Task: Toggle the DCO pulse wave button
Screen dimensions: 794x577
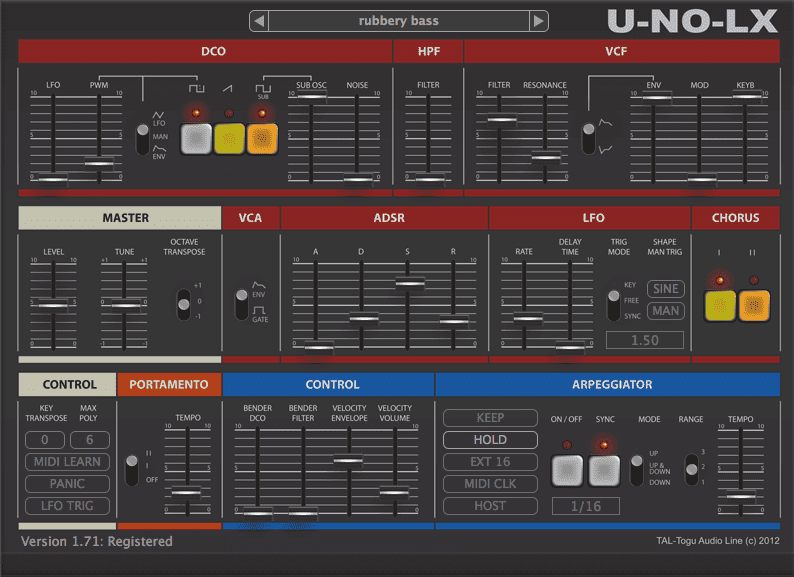Action: (196, 139)
